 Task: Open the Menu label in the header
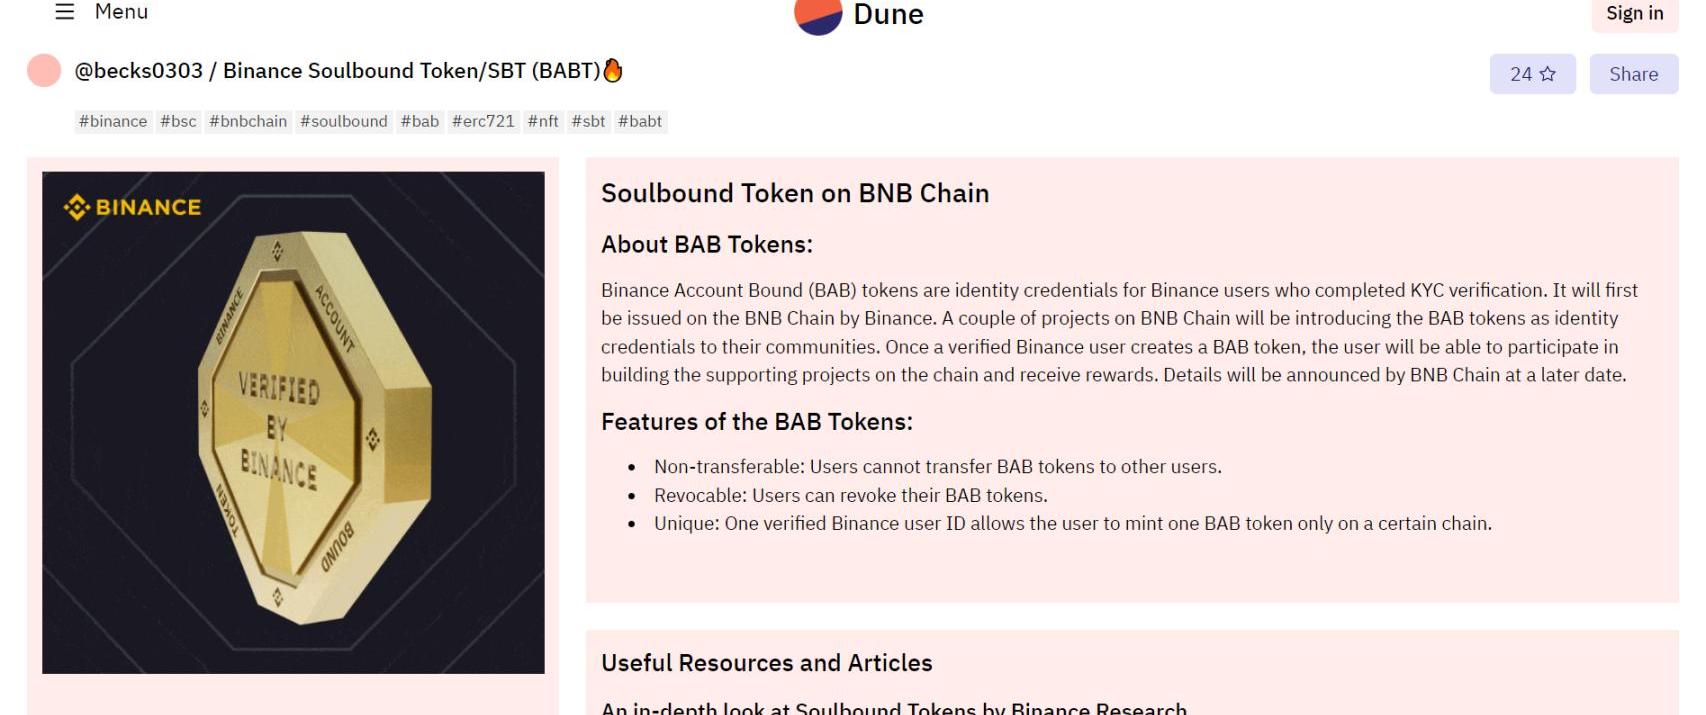[121, 12]
